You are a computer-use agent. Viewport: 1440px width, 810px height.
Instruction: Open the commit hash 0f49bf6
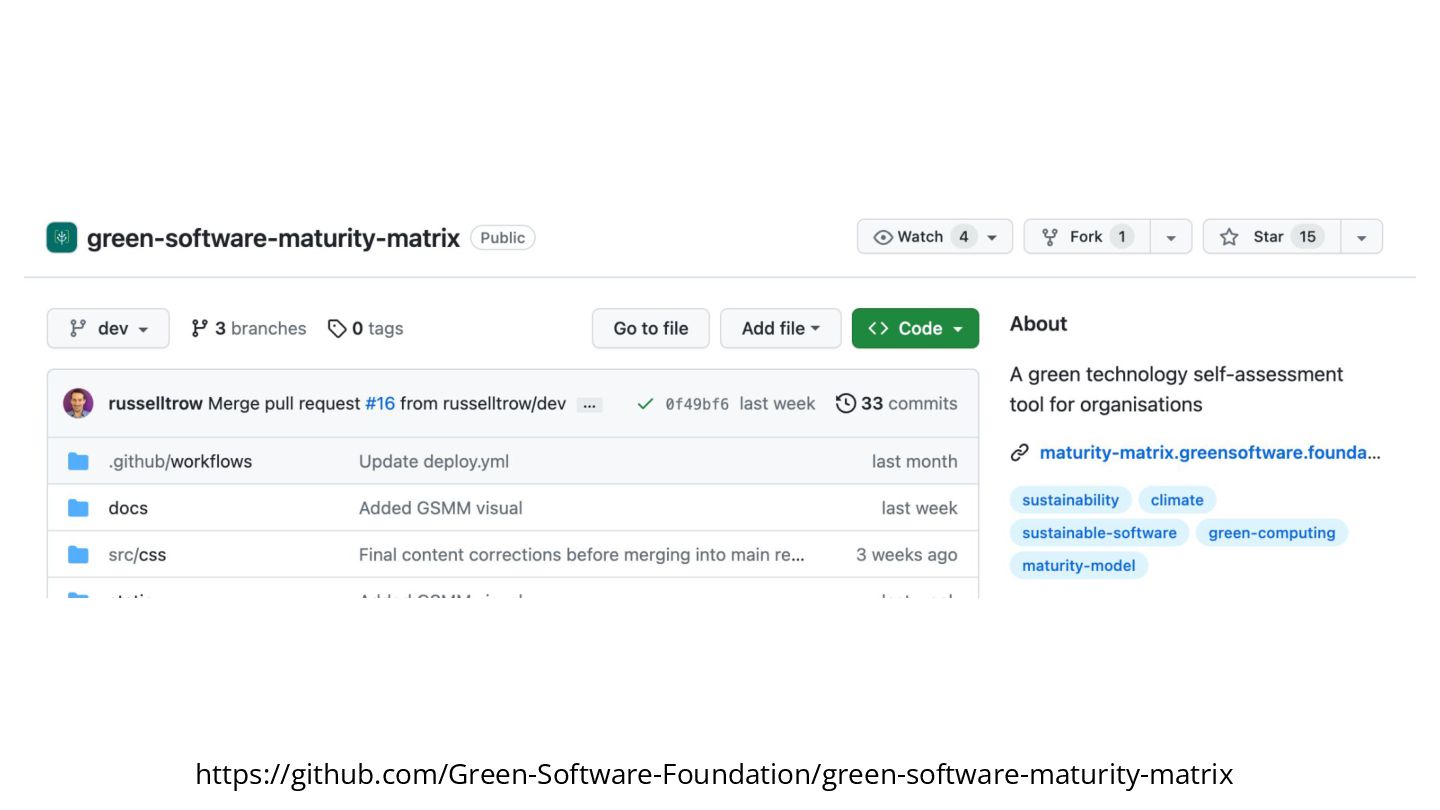[x=697, y=404]
